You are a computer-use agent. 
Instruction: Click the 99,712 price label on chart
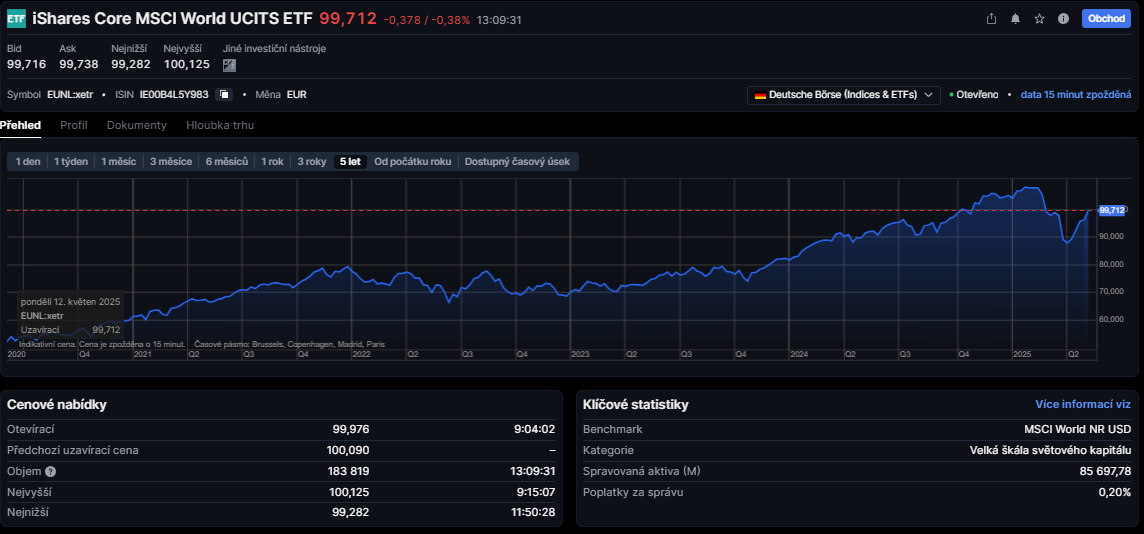[1112, 210]
